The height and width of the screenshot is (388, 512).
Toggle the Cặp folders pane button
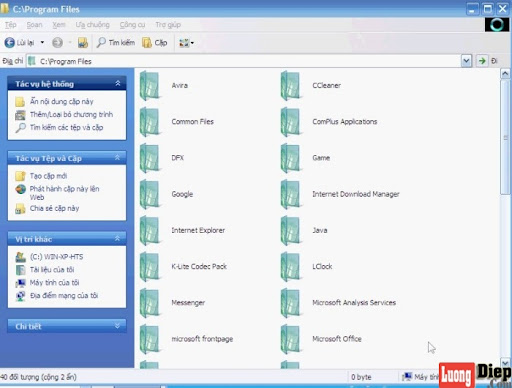pyautogui.click(x=155, y=43)
